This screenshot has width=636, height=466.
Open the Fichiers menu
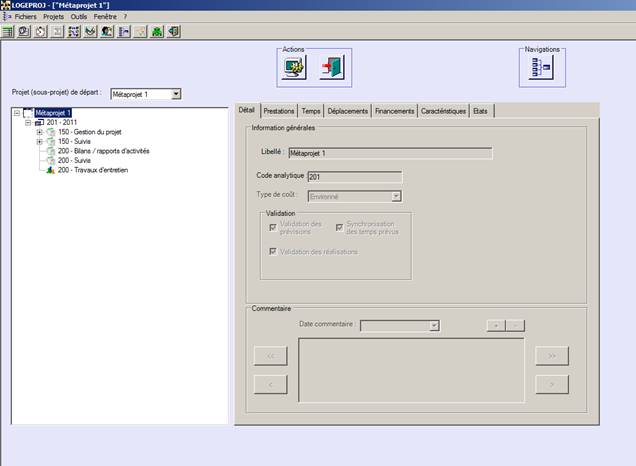pos(26,17)
